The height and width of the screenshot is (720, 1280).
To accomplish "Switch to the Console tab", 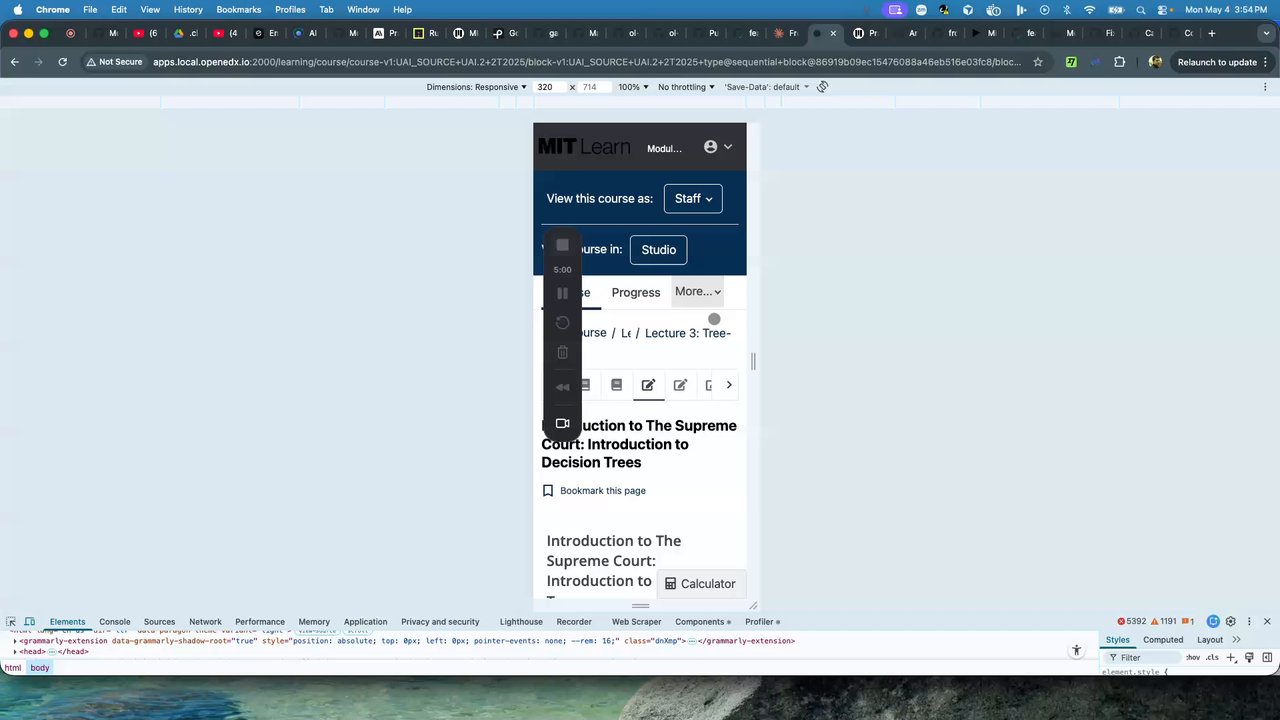I will 114,622.
